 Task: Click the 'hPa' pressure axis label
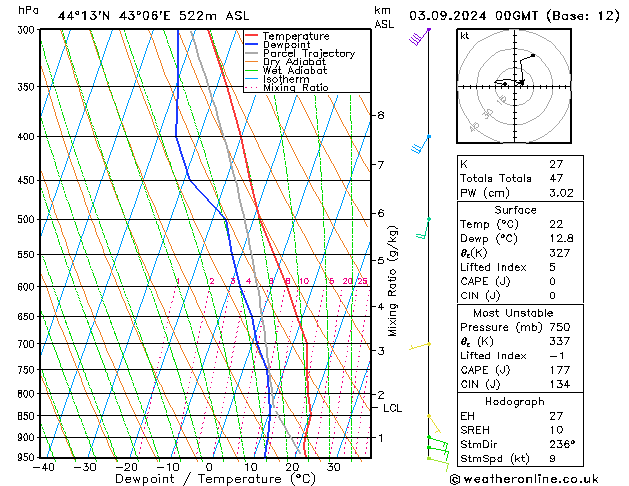click(x=28, y=10)
